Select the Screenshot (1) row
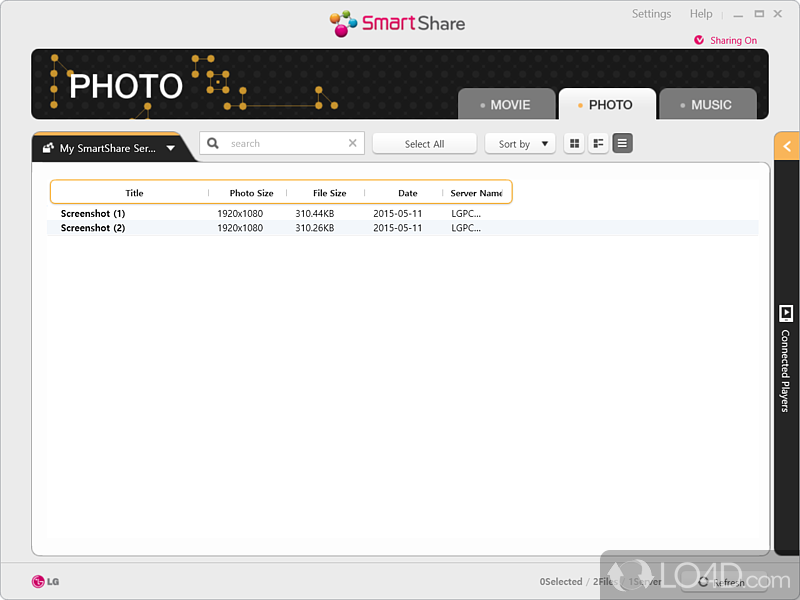 [93, 213]
